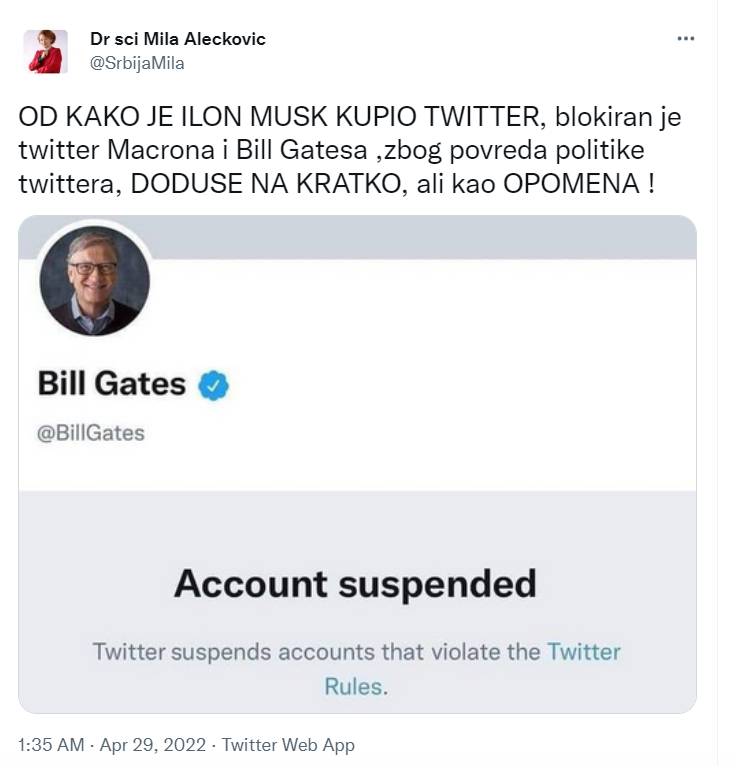
Task: Click Mila Aleckovic's profile avatar
Action: pyautogui.click(x=45, y=51)
